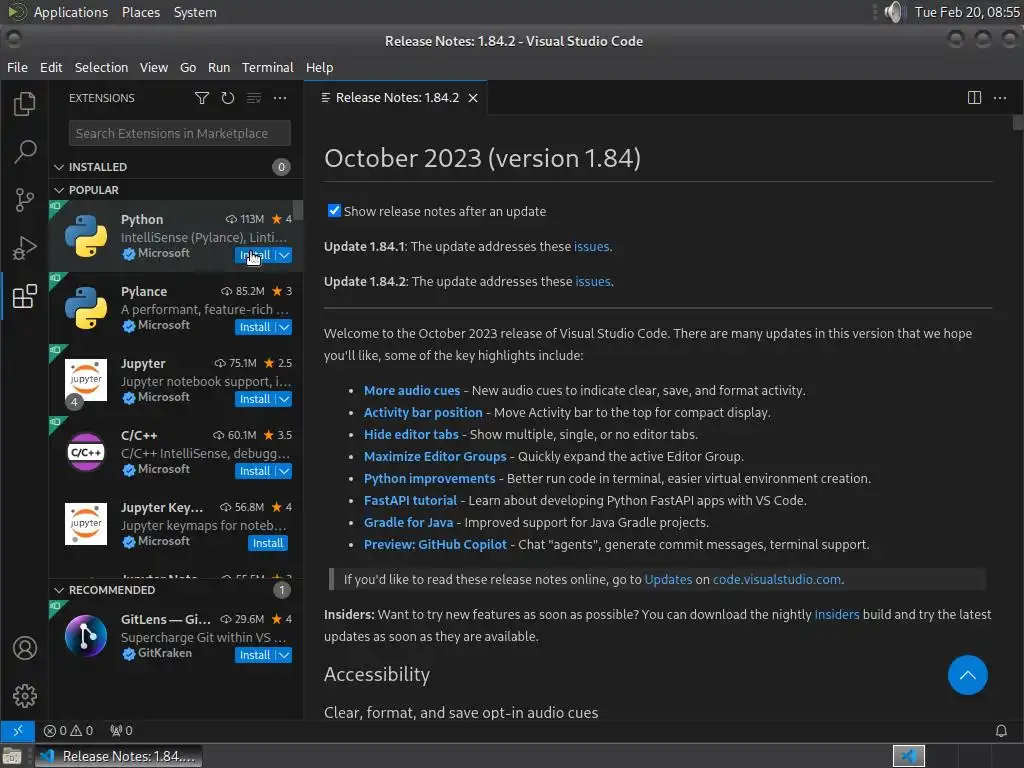
Task: Click the release notes vertical scrollbar thumb
Action: pyautogui.click(x=1017, y=123)
